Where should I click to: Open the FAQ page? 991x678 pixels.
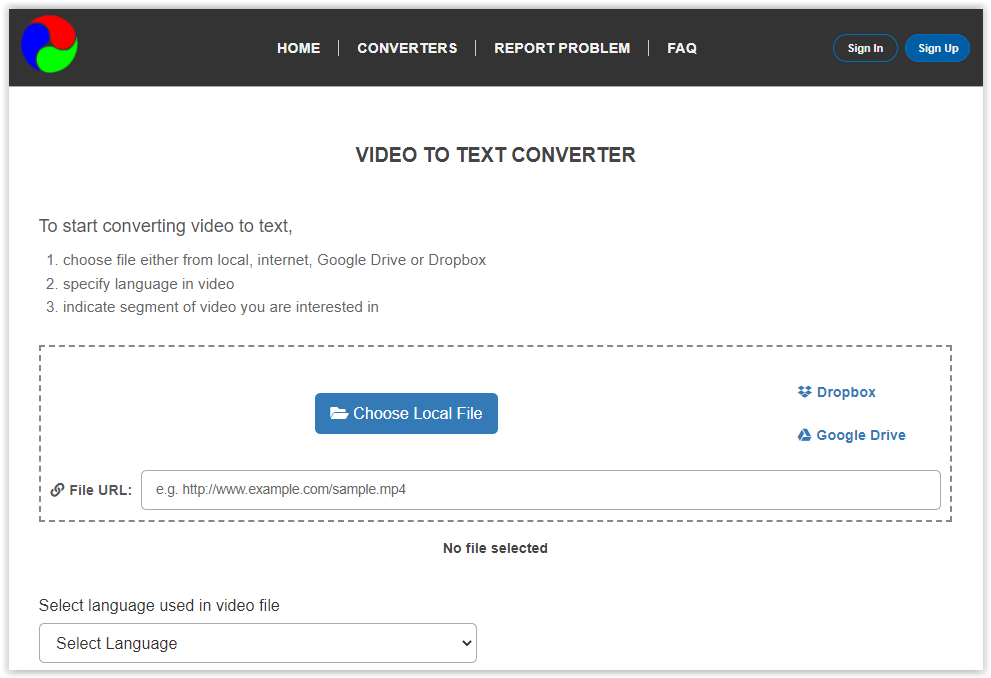click(682, 48)
